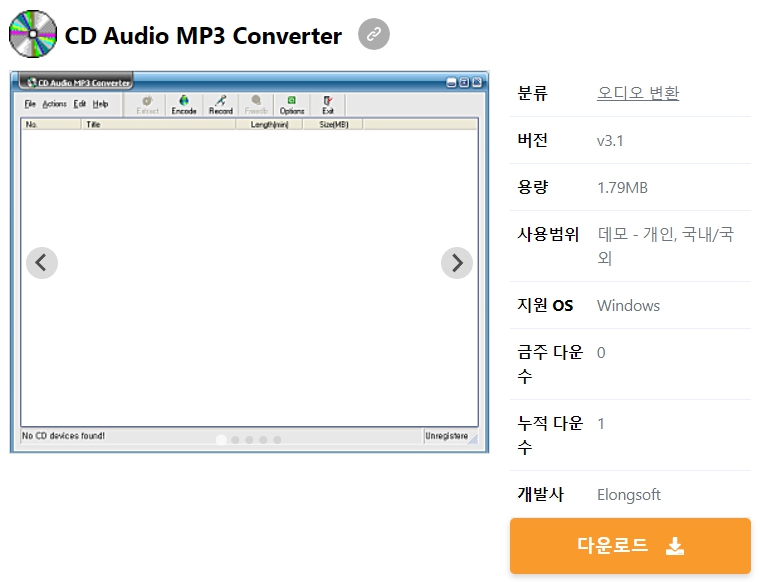The image size is (760, 582).
Task: Click the No. column header
Action: [x=51, y=125]
